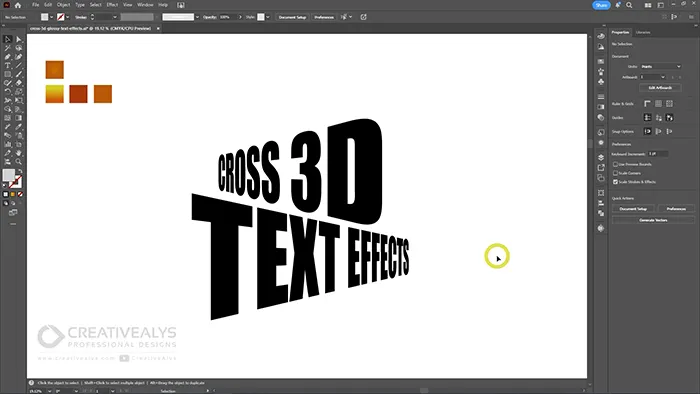Click Preferences in Quick Actions
Screen dimensions: 700x394
676,209
